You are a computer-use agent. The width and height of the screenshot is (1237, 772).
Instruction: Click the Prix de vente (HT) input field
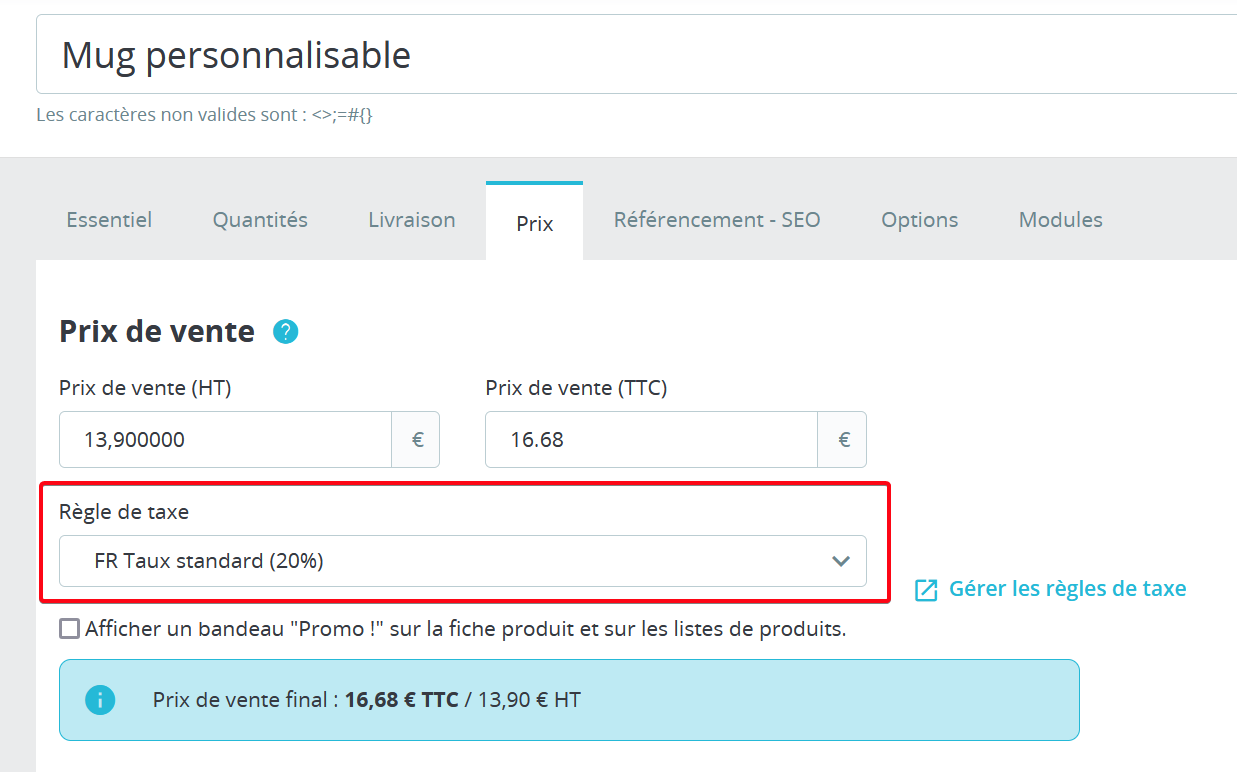pos(225,439)
